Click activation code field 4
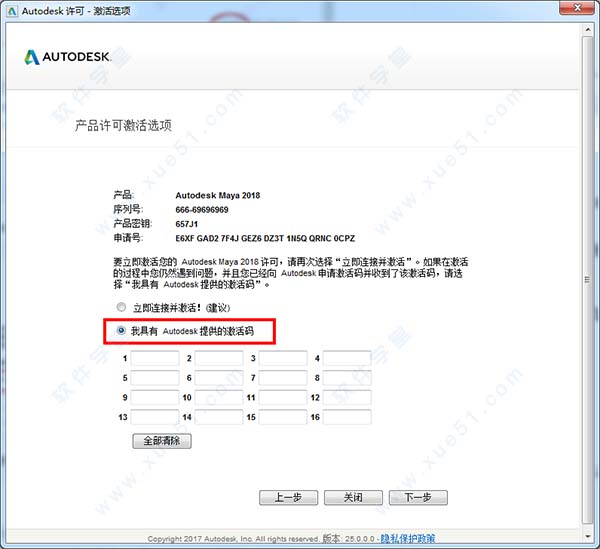This screenshot has width=600, height=549. coord(347,358)
